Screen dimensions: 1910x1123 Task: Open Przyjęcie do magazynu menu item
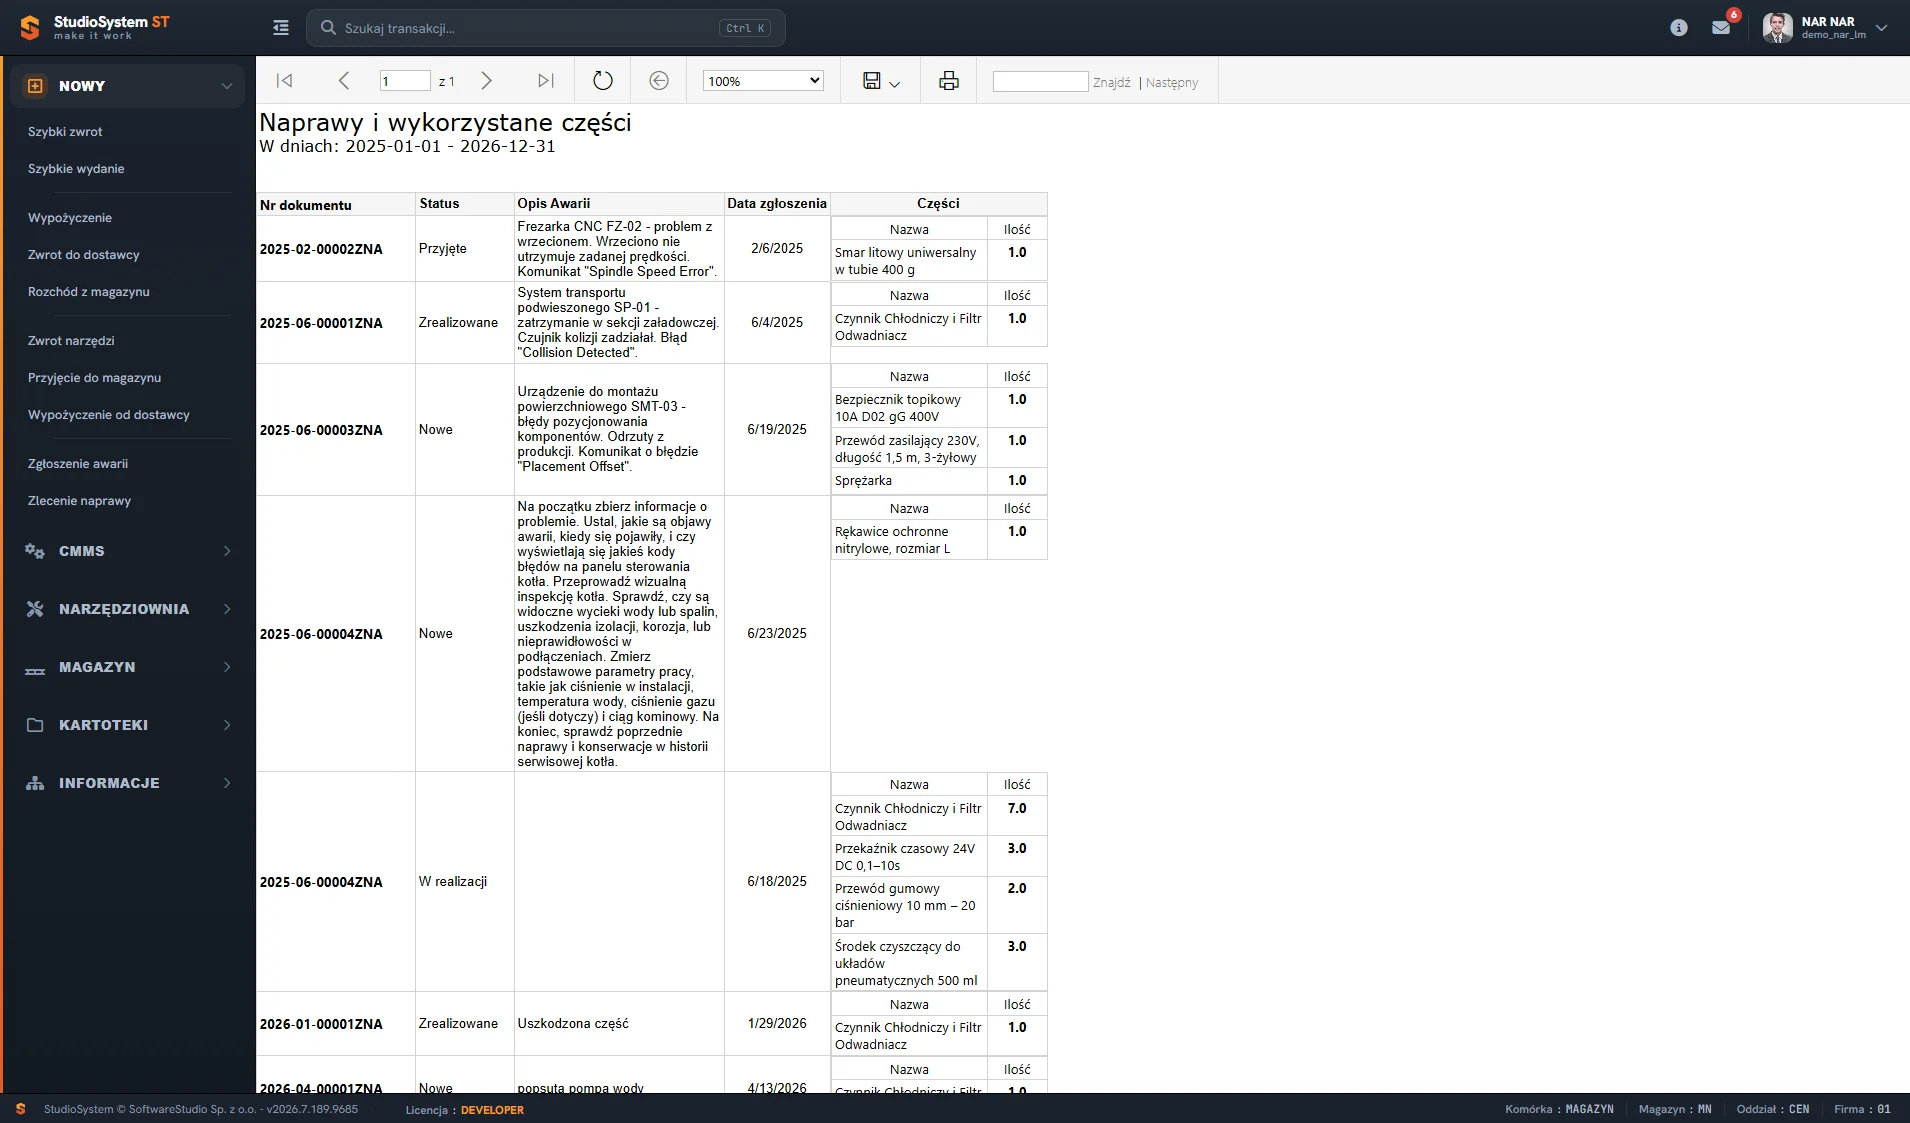95,378
